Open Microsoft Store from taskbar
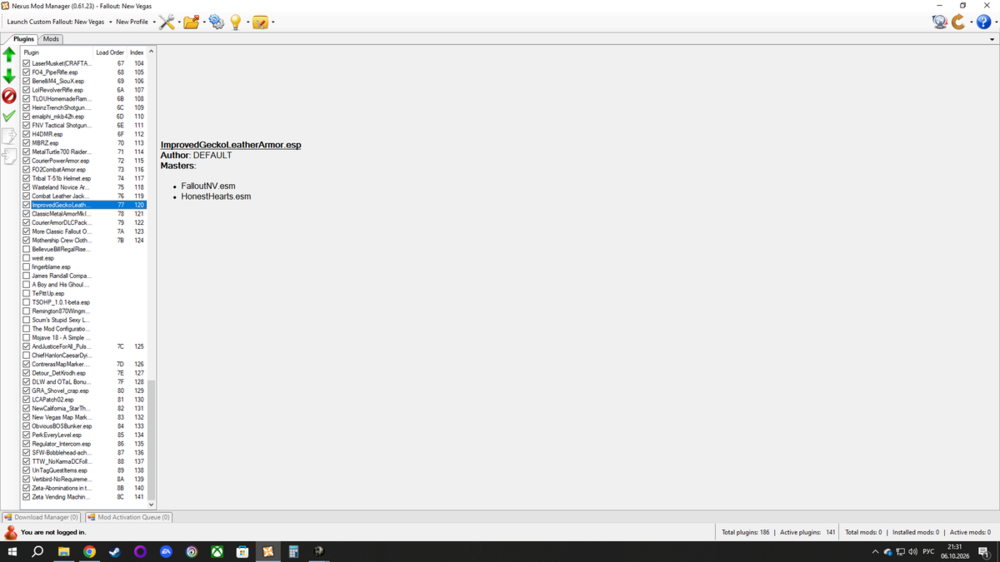Viewport: 1000px width, 562px height. click(x=242, y=552)
